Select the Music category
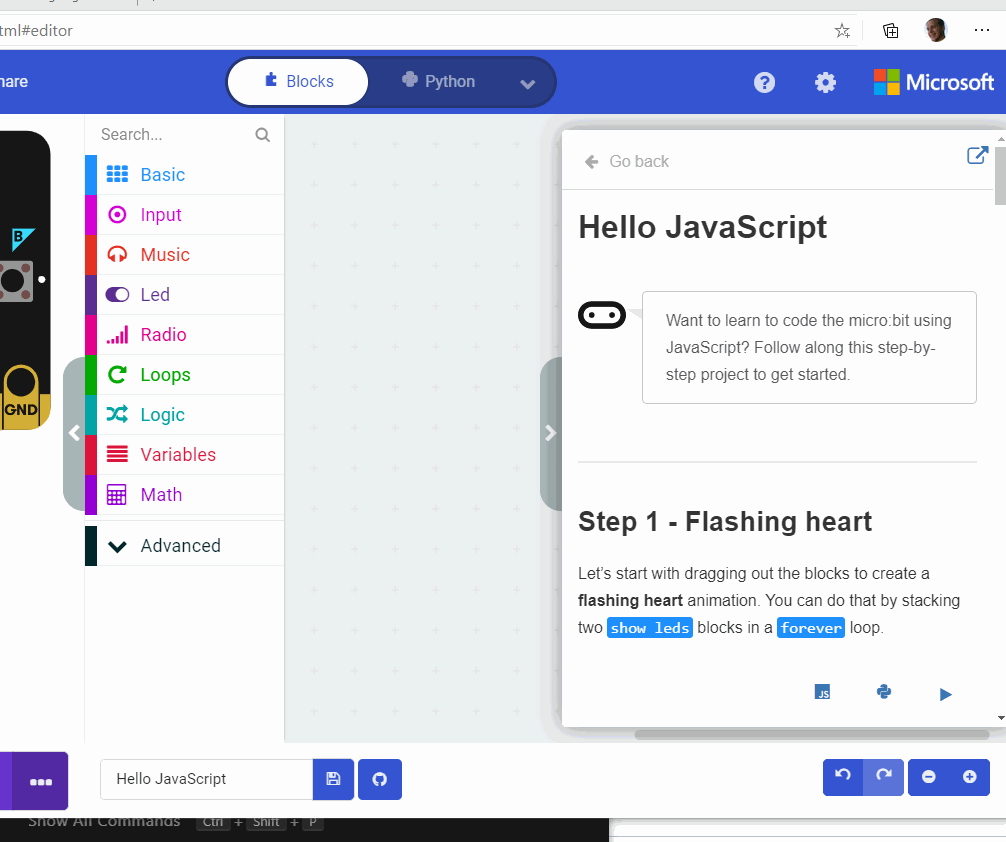 (184, 255)
